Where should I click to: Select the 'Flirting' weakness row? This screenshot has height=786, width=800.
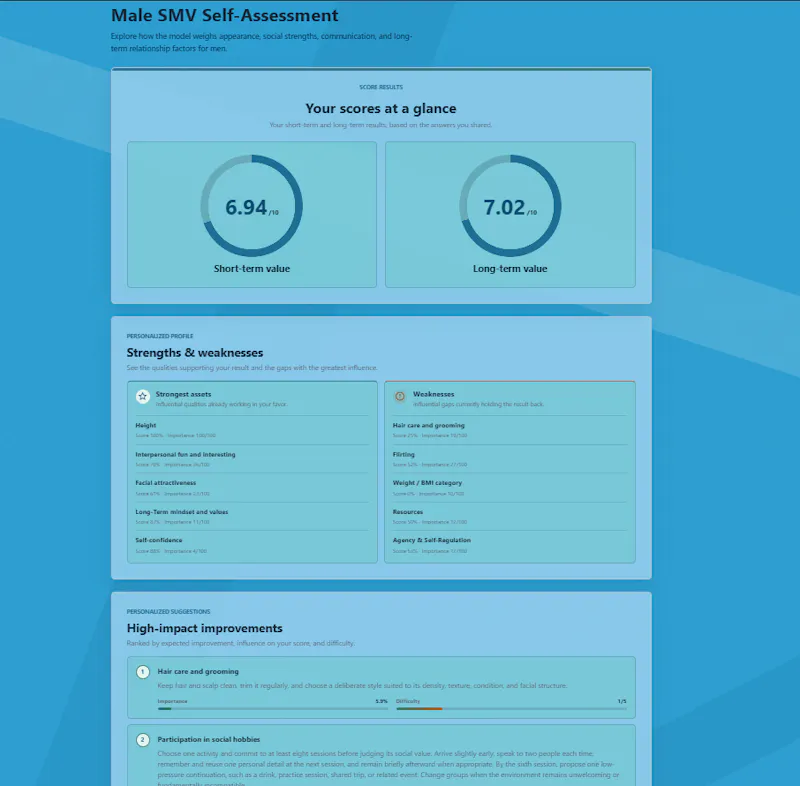[x=510, y=459]
